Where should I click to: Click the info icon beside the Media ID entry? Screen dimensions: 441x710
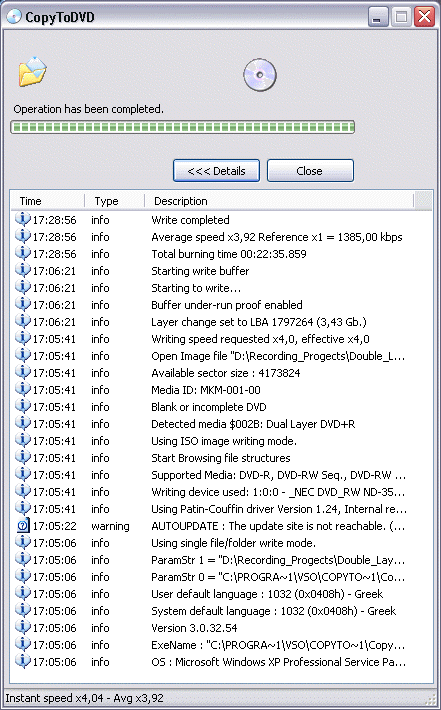[x=23, y=389]
